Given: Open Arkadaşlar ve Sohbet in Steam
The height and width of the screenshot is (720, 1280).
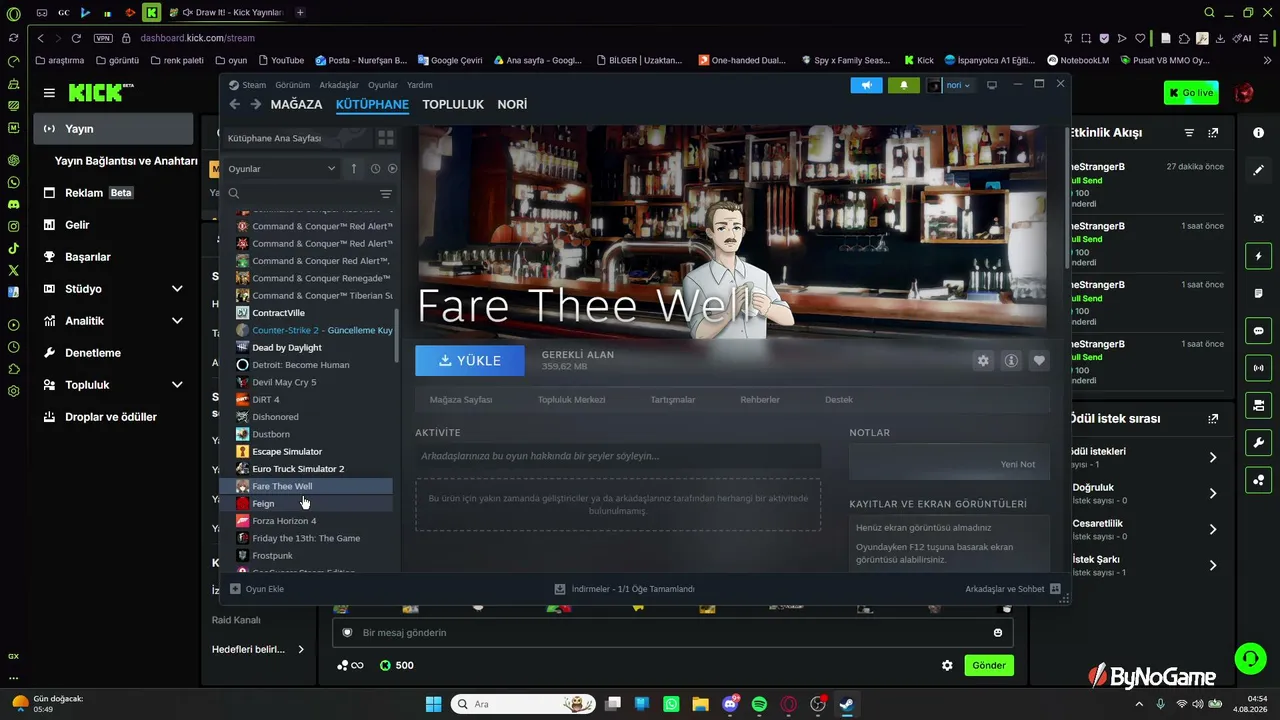Looking at the screenshot, I should [1013, 589].
